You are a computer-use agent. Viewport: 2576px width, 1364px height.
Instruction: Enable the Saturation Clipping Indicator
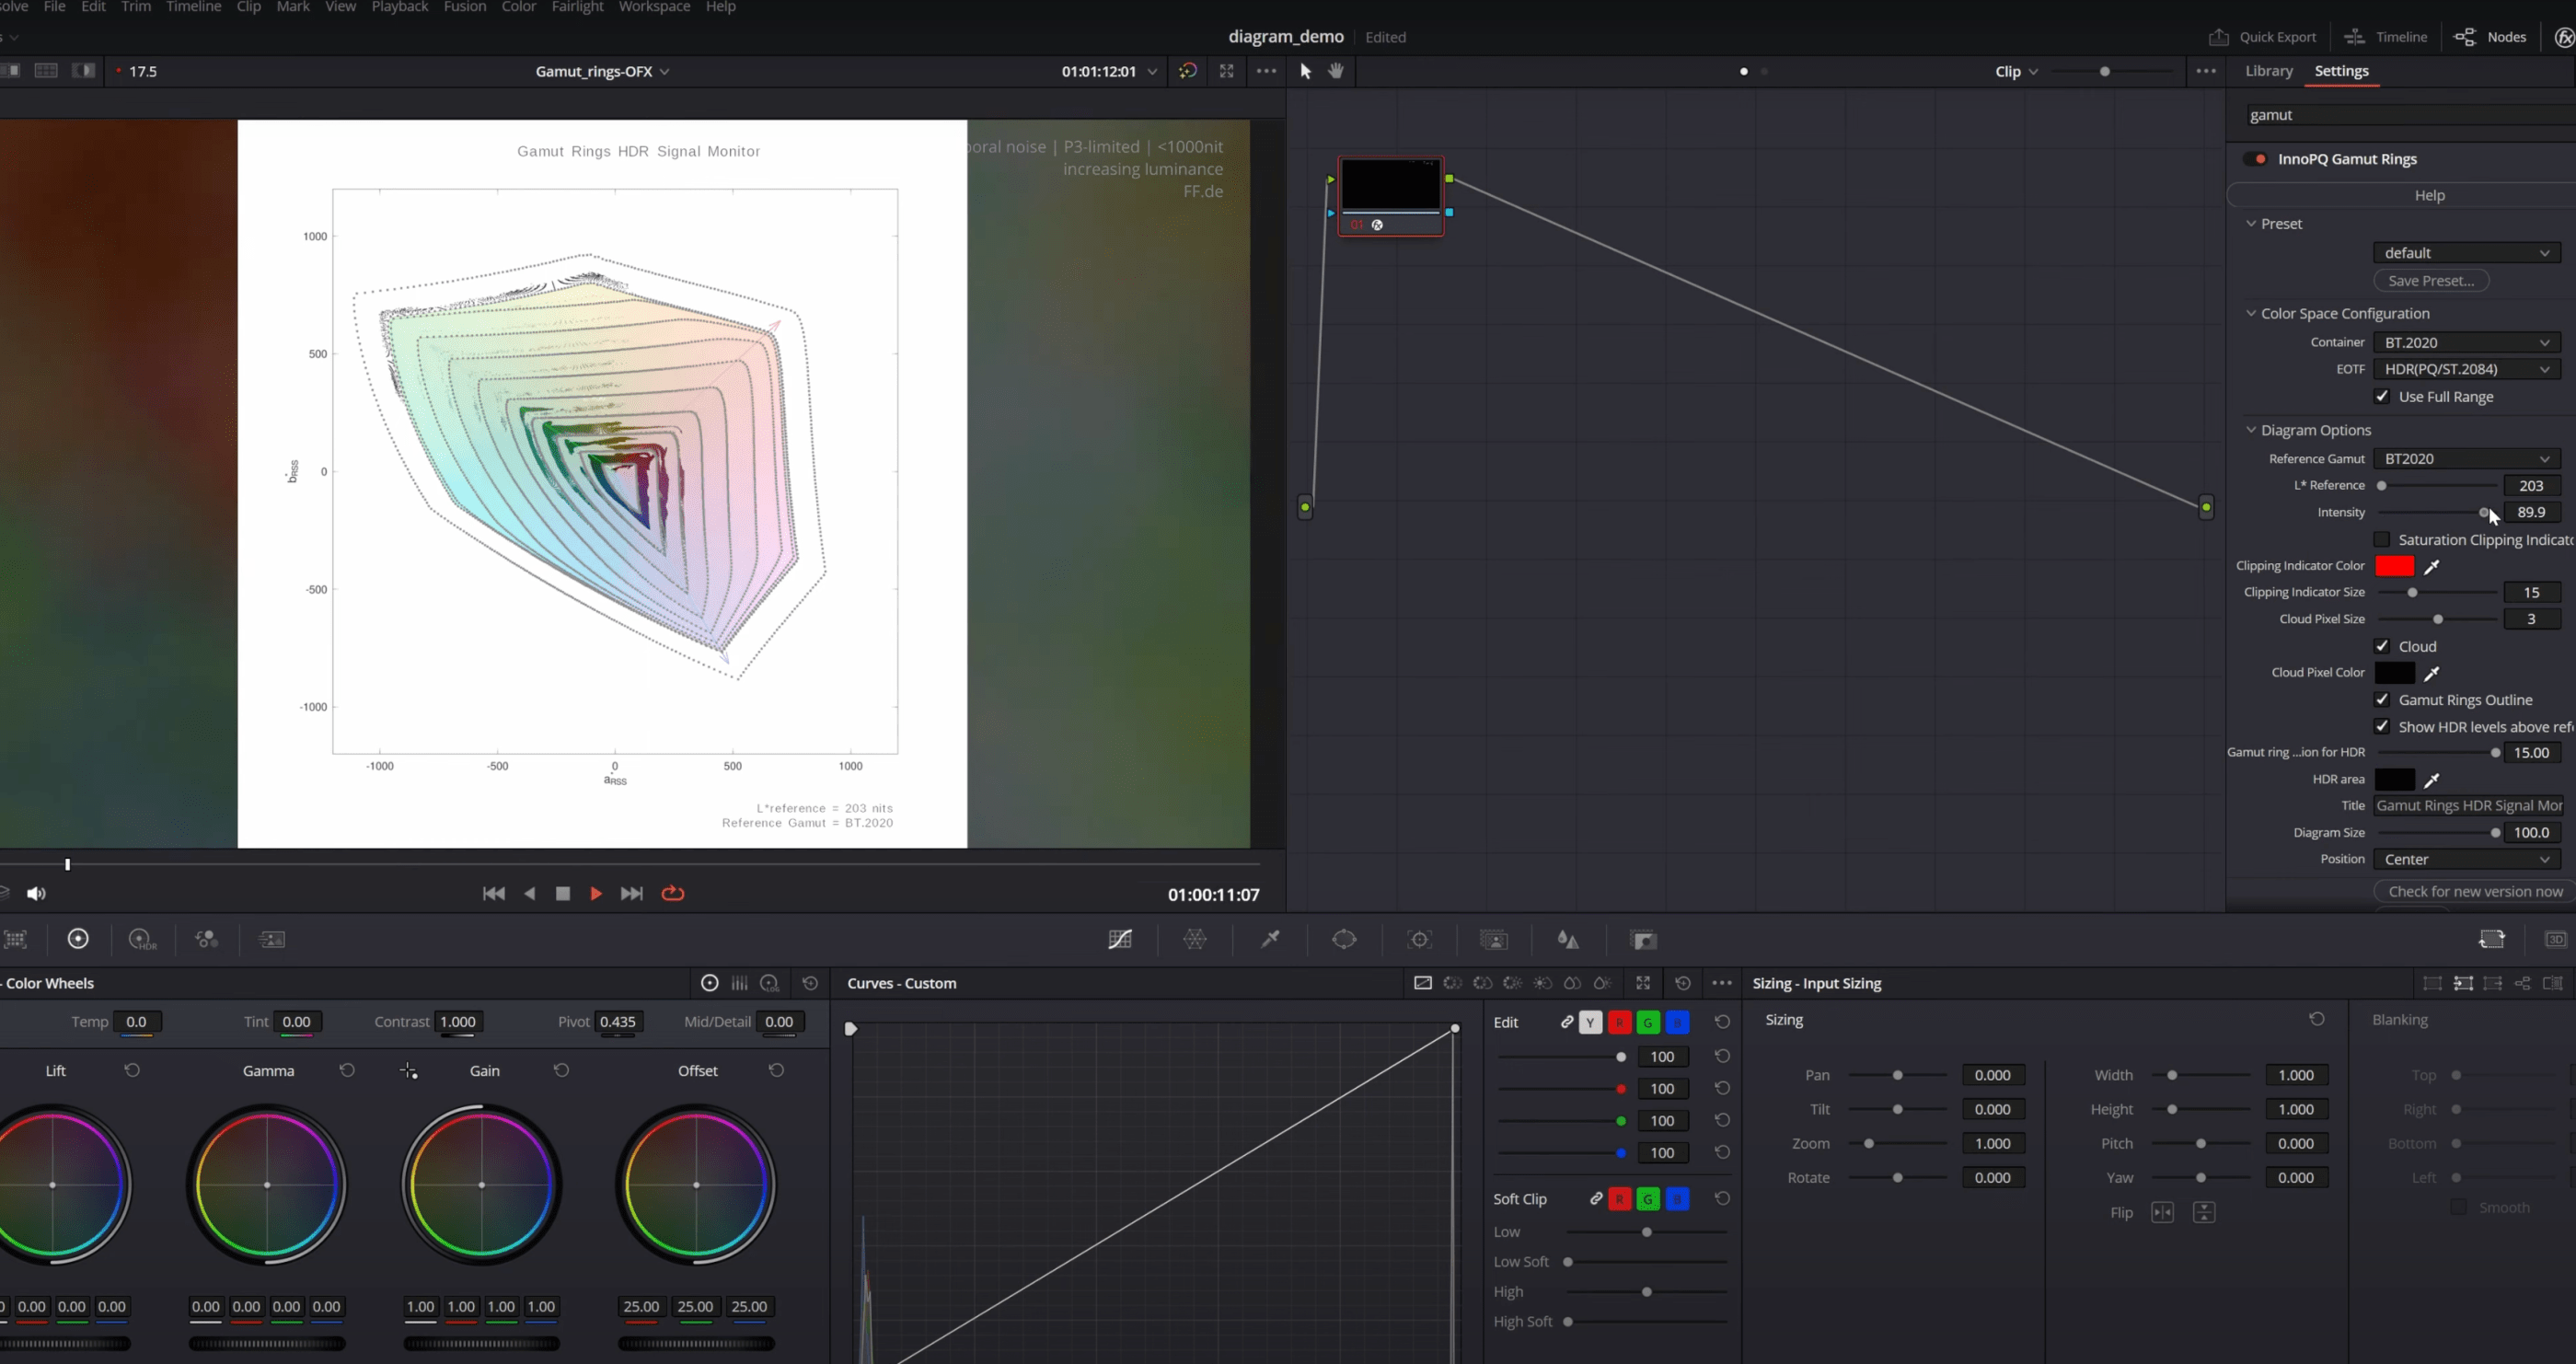(x=2382, y=540)
